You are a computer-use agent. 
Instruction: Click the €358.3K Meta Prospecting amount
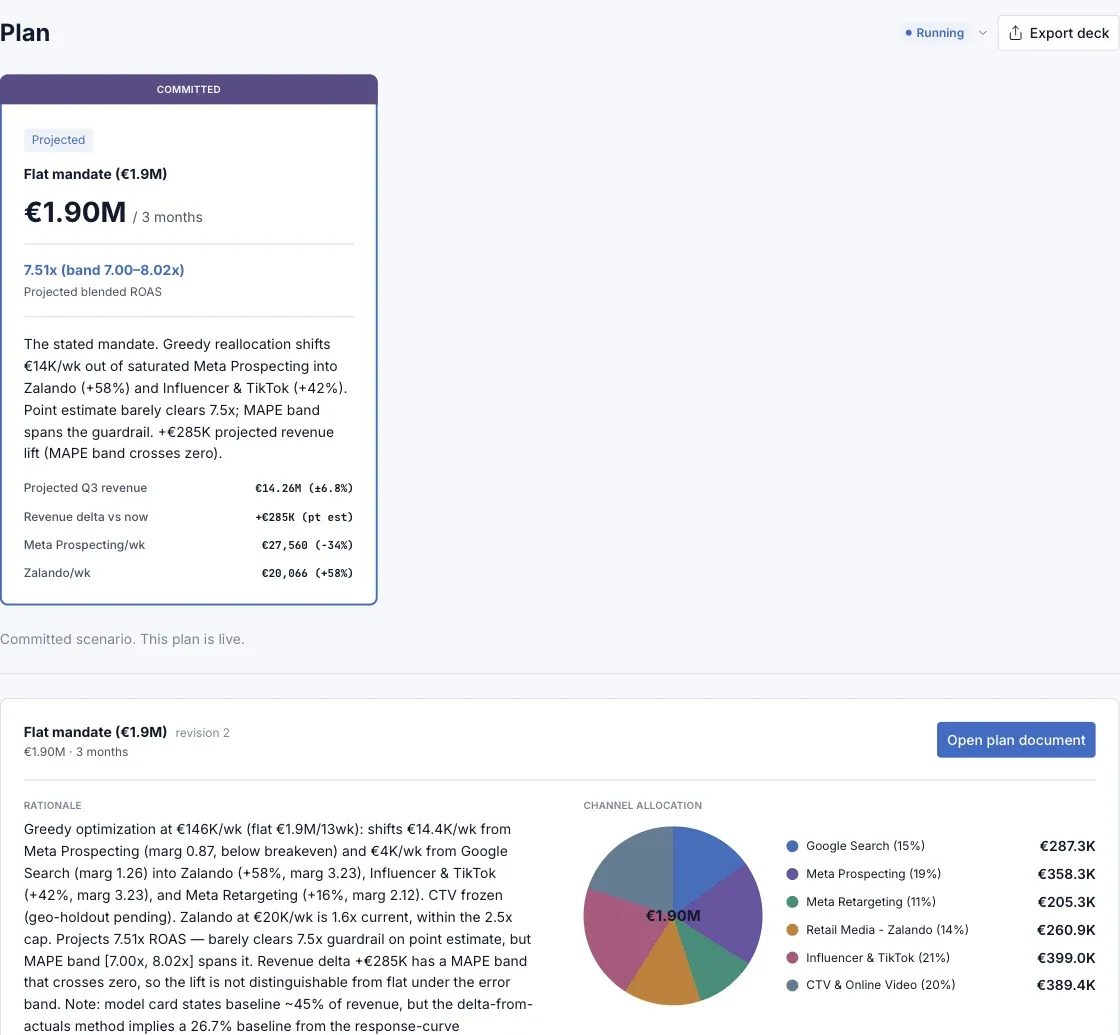click(1066, 874)
